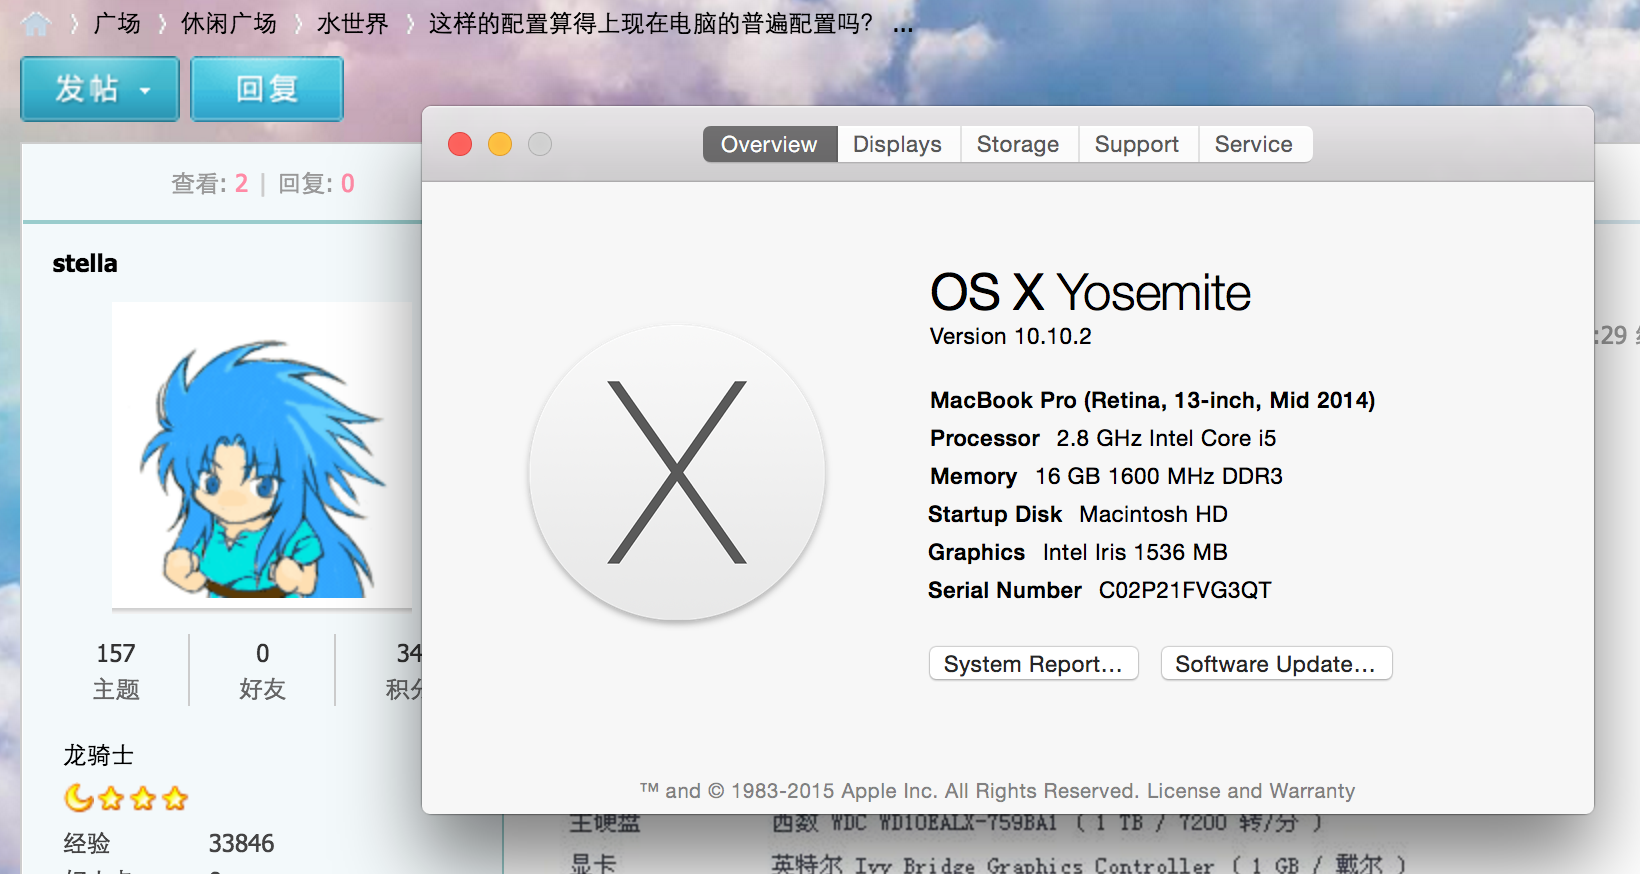Click the 经验 33846 value

click(x=241, y=843)
